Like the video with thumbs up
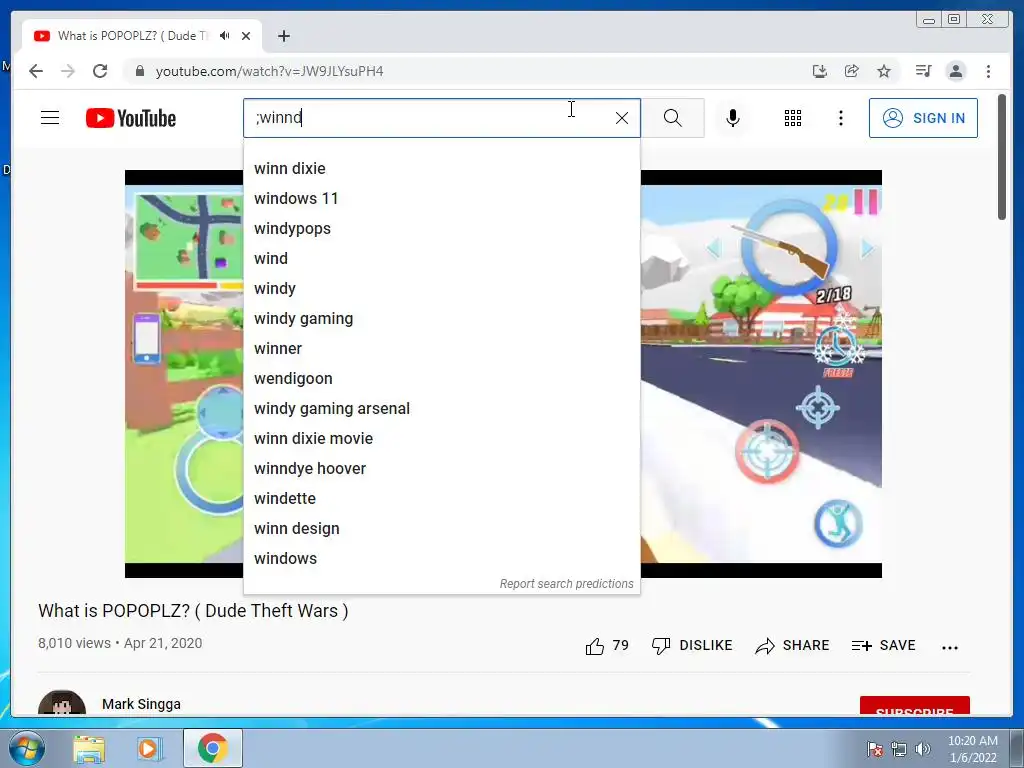This screenshot has height=768, width=1024. 607,646
